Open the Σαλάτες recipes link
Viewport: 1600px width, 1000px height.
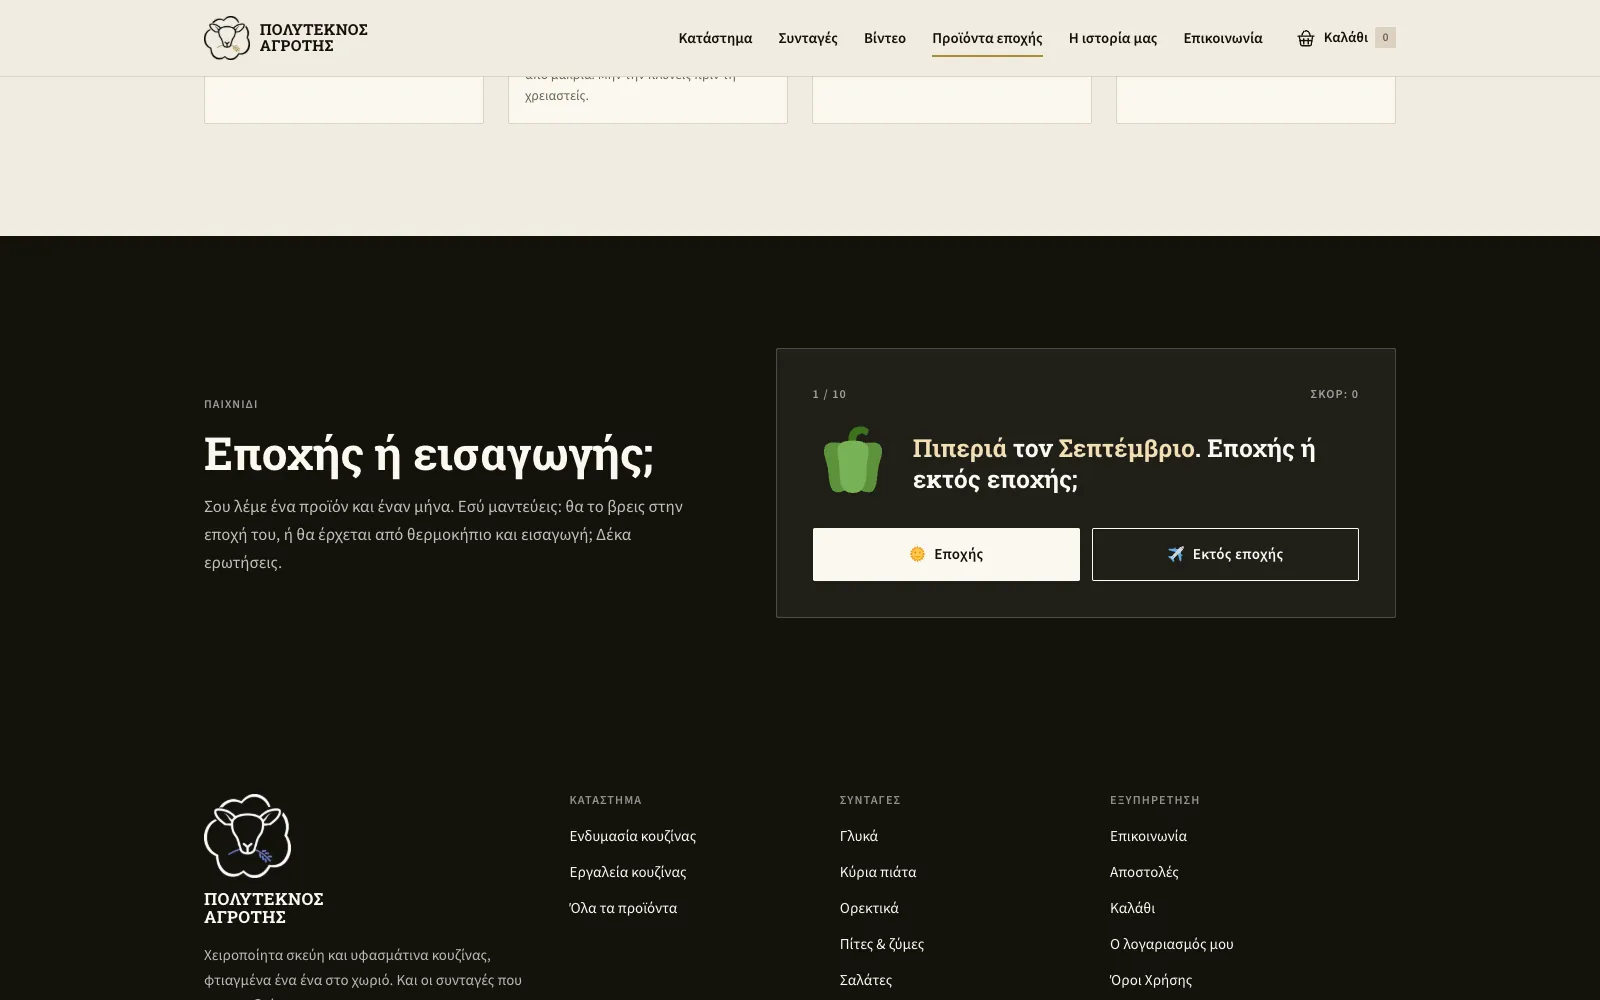click(866, 980)
